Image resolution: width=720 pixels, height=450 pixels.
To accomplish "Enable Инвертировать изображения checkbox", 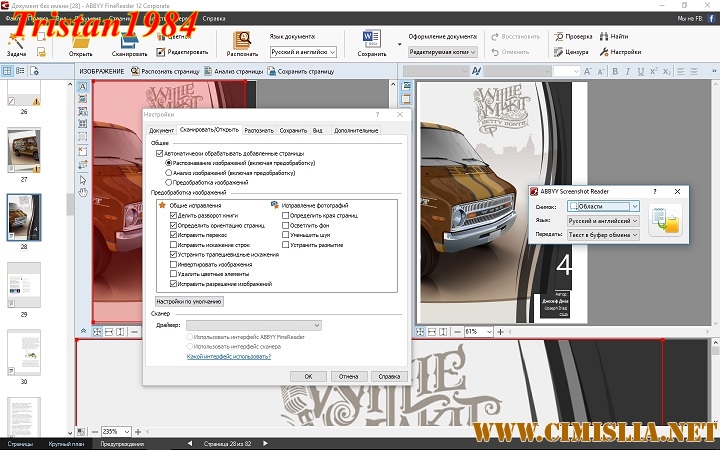I will pos(174,264).
